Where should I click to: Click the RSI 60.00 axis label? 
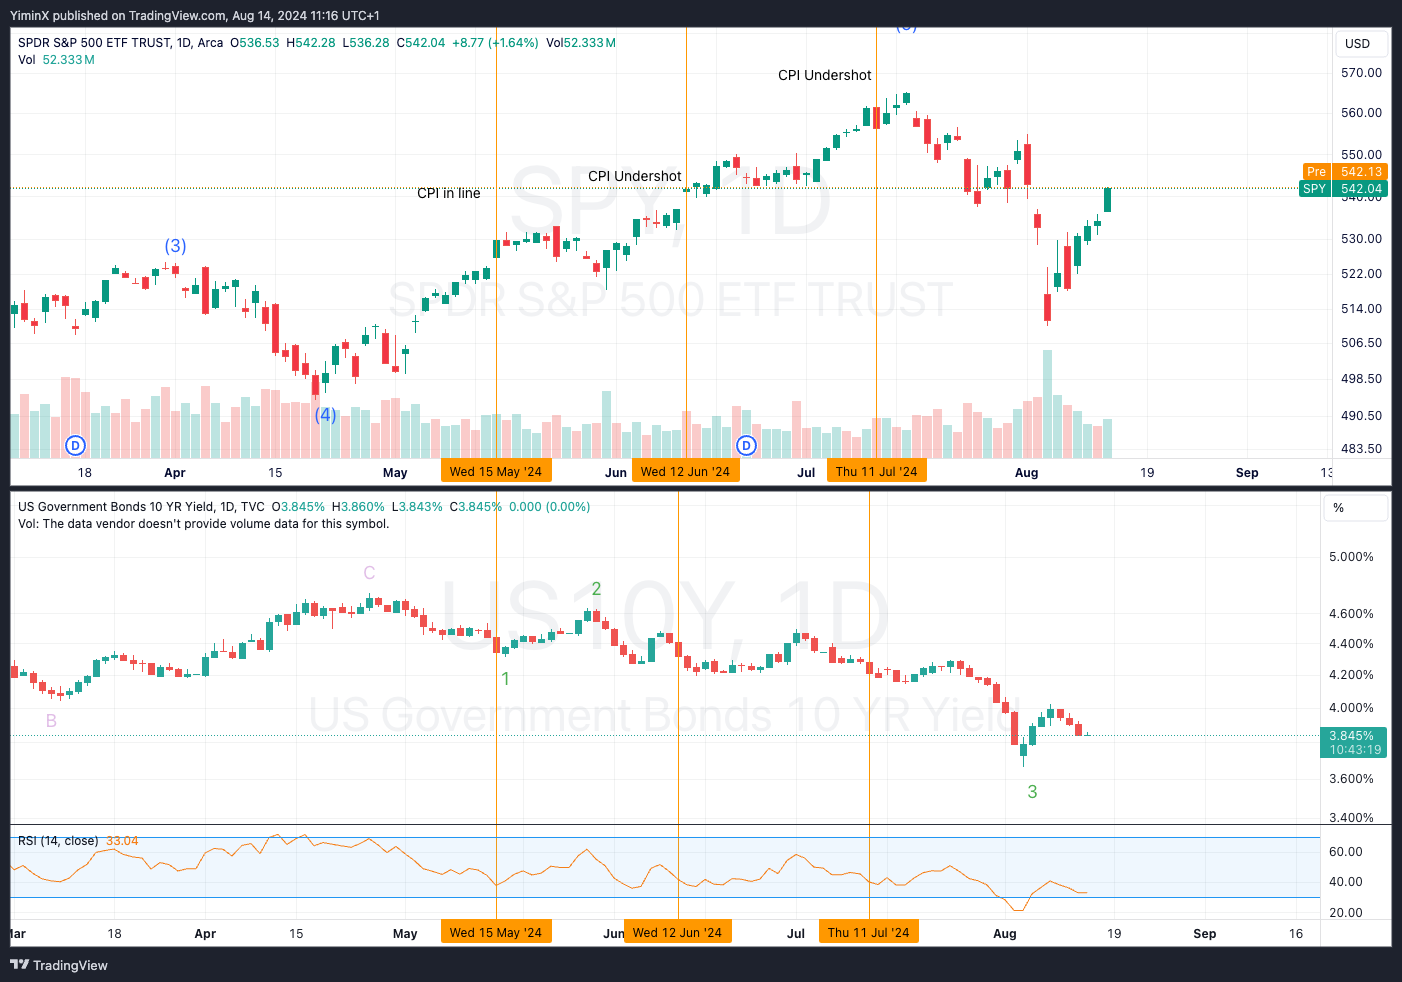coord(1345,852)
